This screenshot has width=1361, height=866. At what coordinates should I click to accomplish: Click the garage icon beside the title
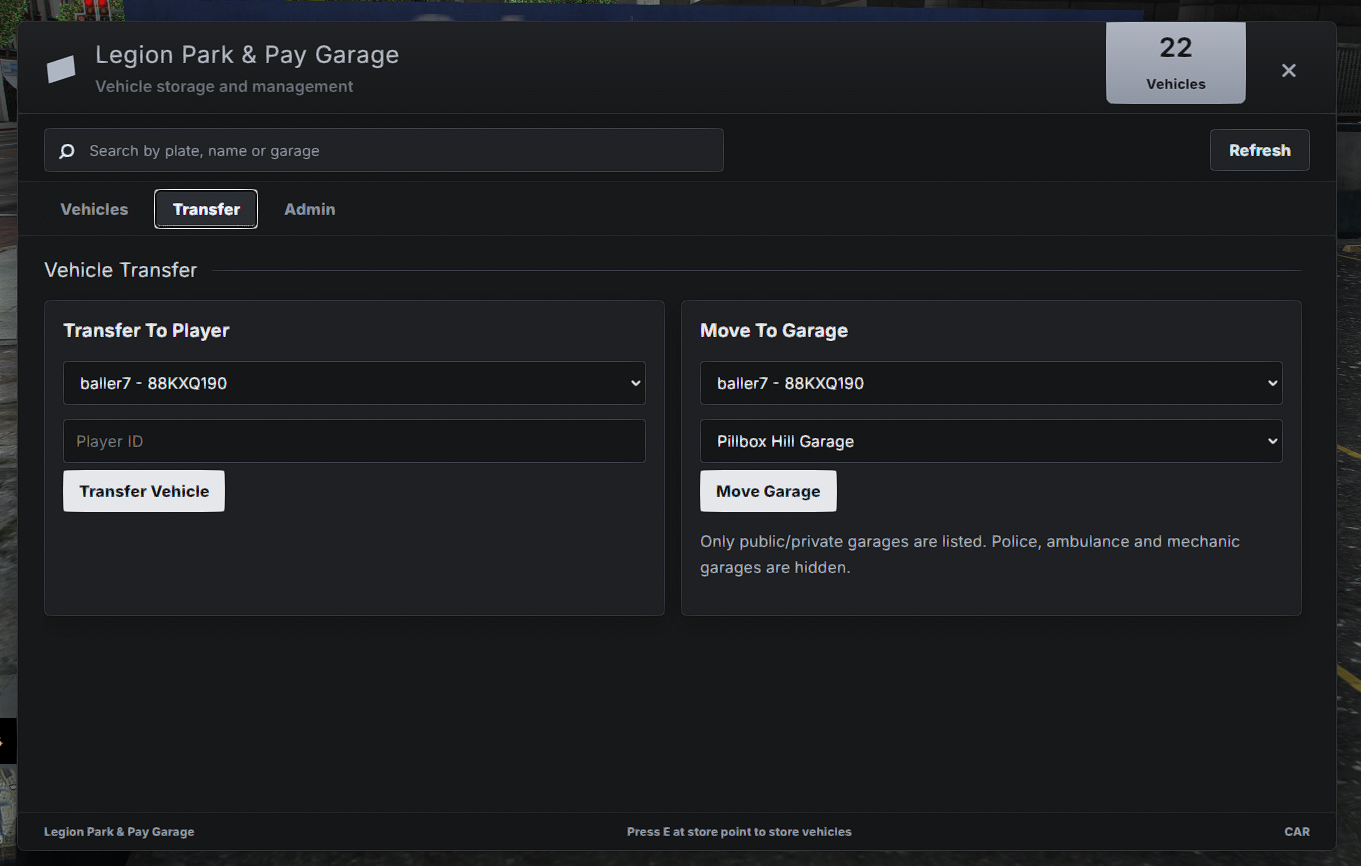coord(61,69)
